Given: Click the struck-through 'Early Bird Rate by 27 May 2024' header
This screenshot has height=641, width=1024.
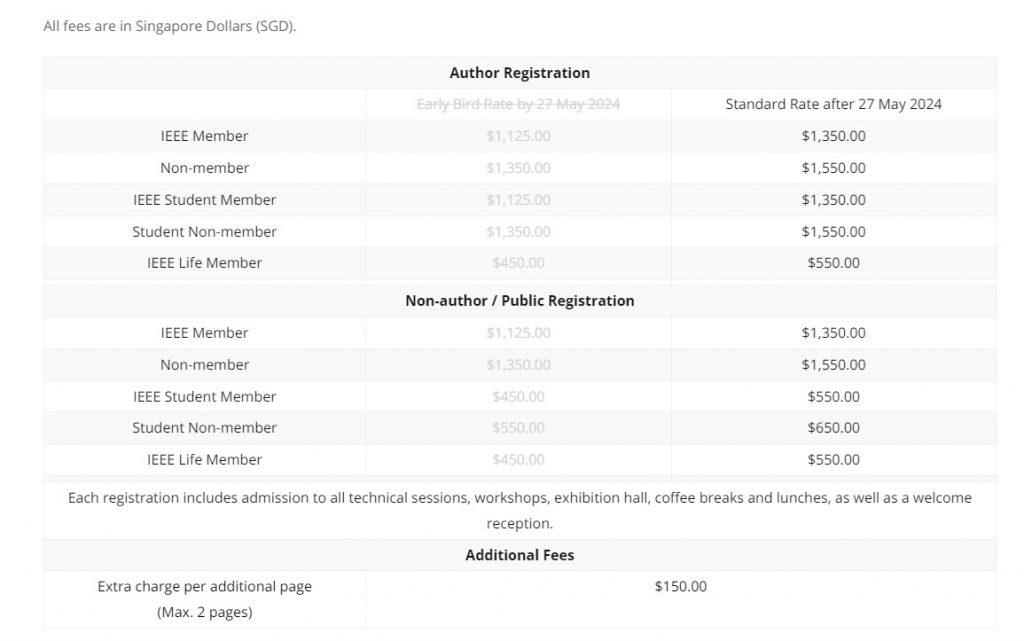Looking at the screenshot, I should (518, 104).
